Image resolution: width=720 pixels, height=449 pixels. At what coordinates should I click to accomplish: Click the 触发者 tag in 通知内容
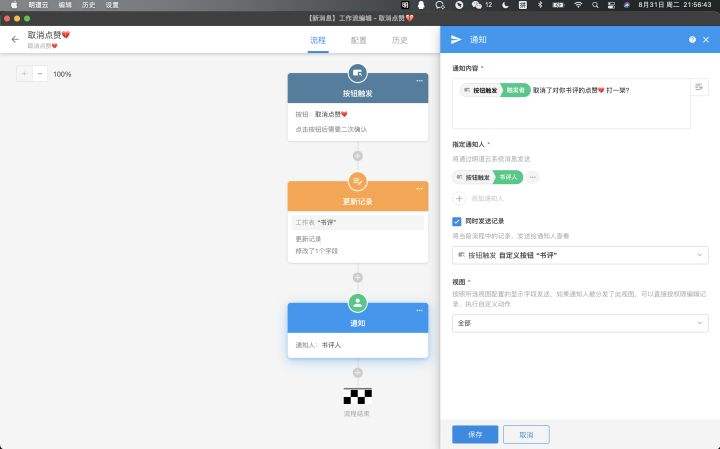click(x=515, y=90)
